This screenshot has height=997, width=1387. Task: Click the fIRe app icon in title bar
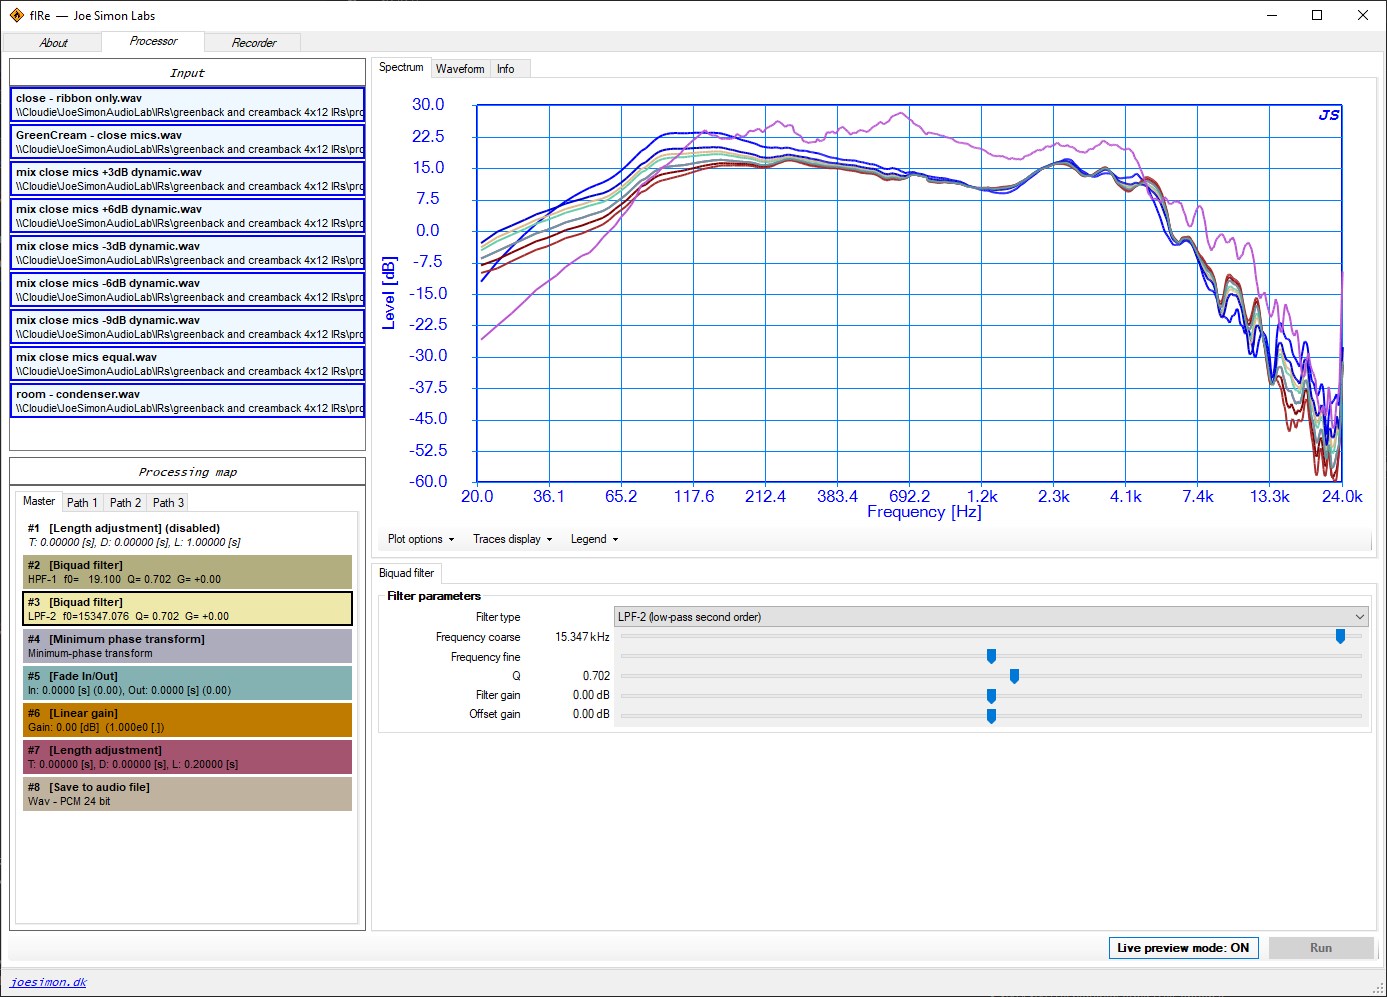click(x=16, y=15)
